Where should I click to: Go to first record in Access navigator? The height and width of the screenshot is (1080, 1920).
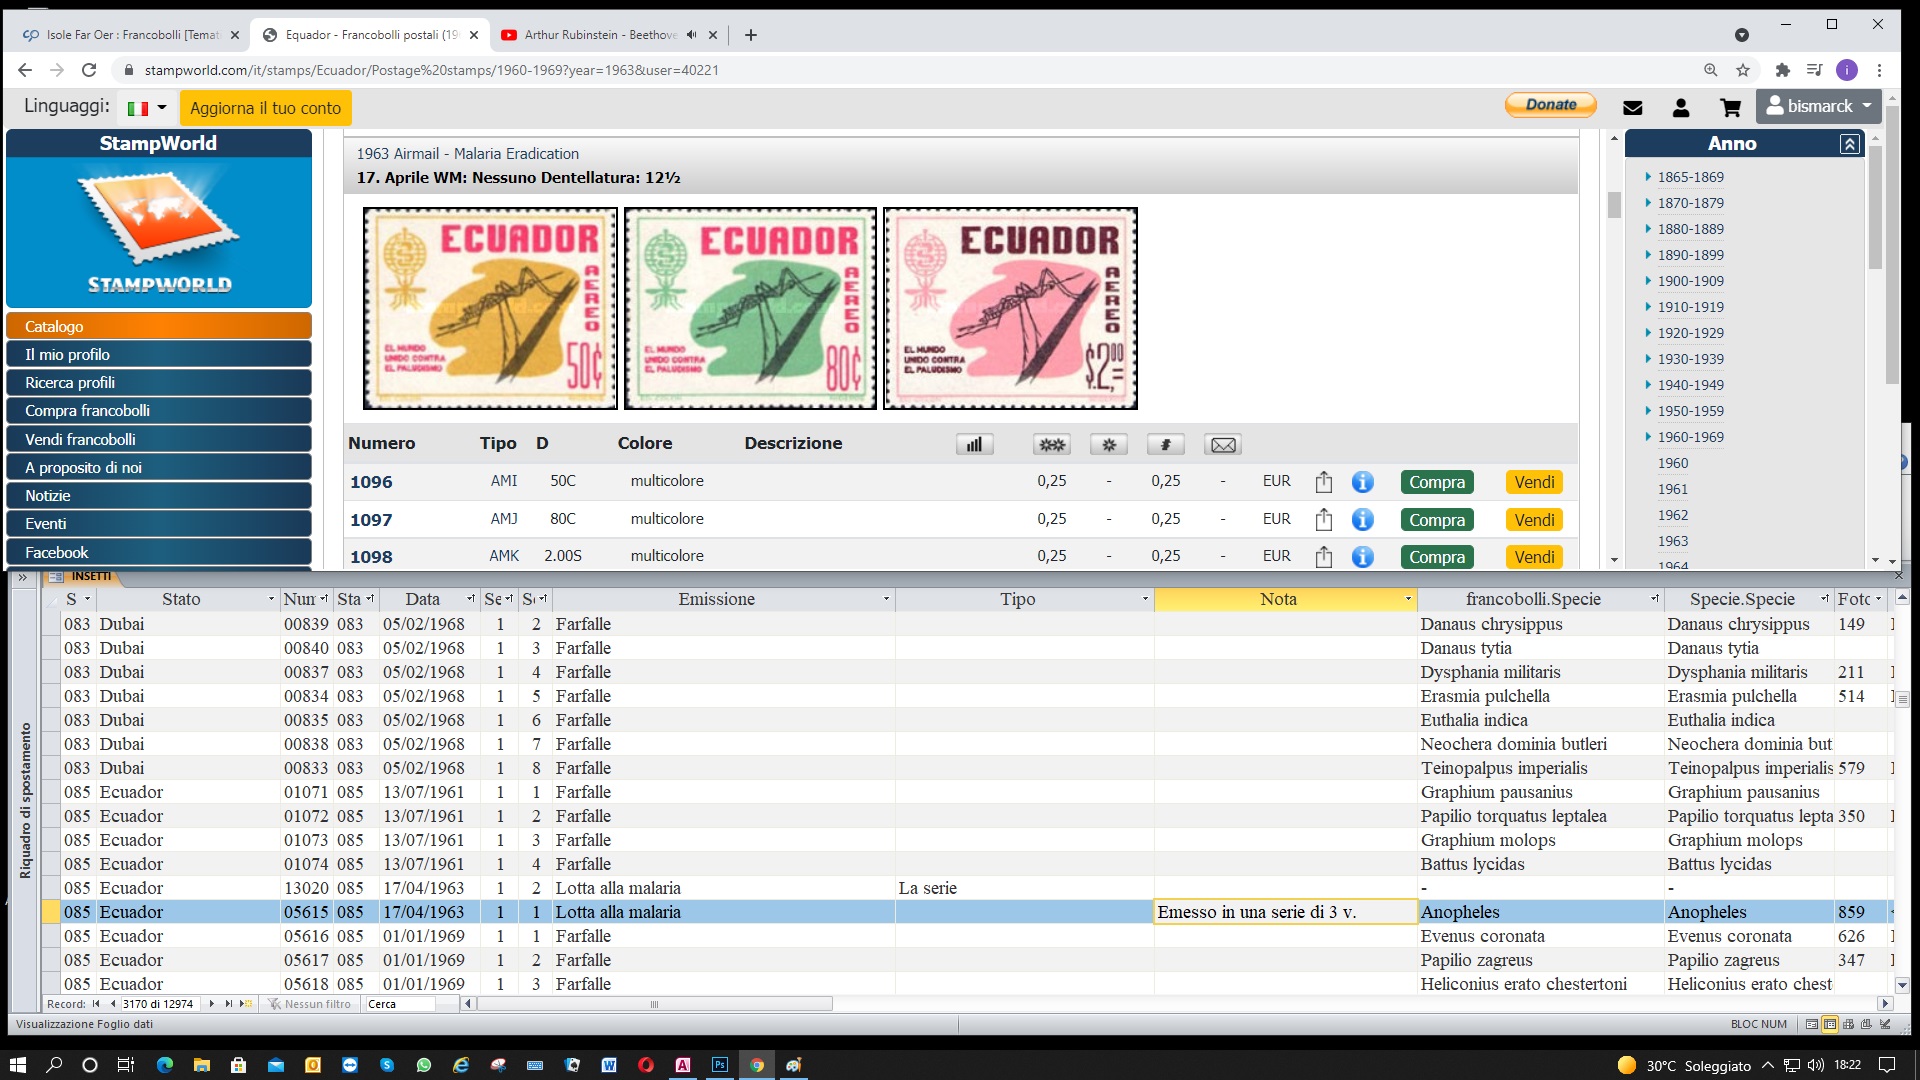click(96, 1004)
